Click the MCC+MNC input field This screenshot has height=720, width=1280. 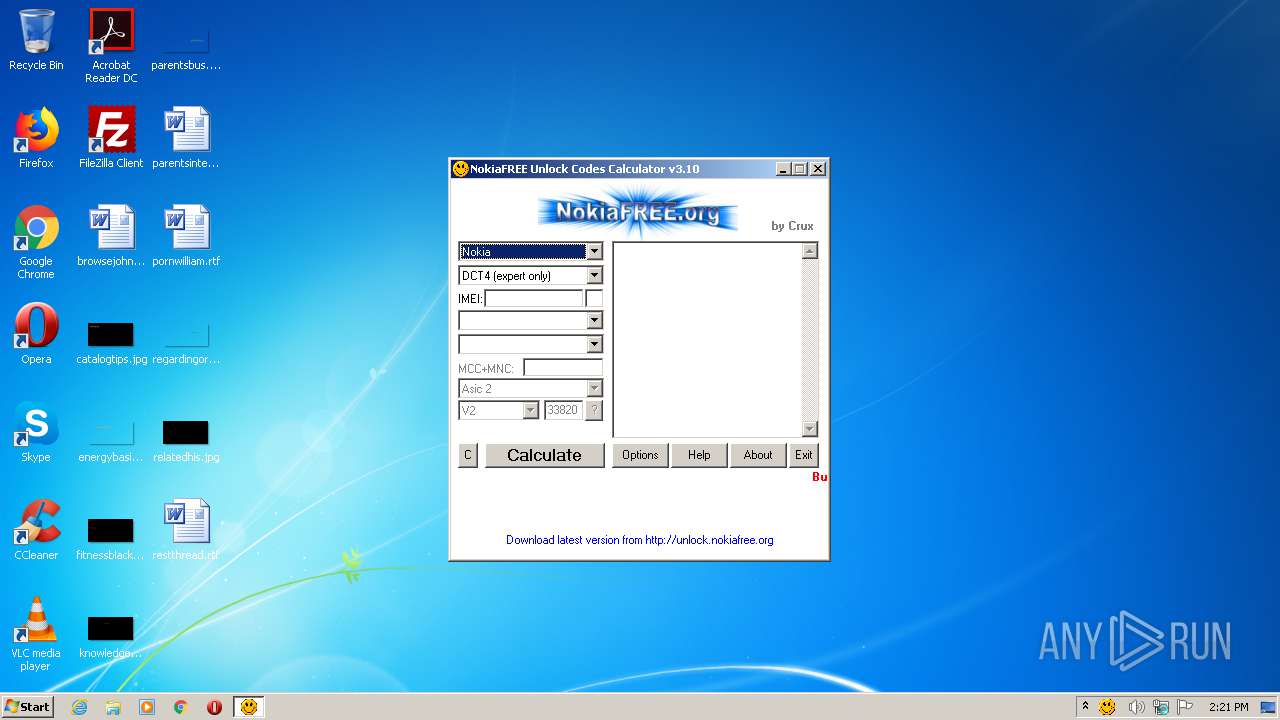563,368
